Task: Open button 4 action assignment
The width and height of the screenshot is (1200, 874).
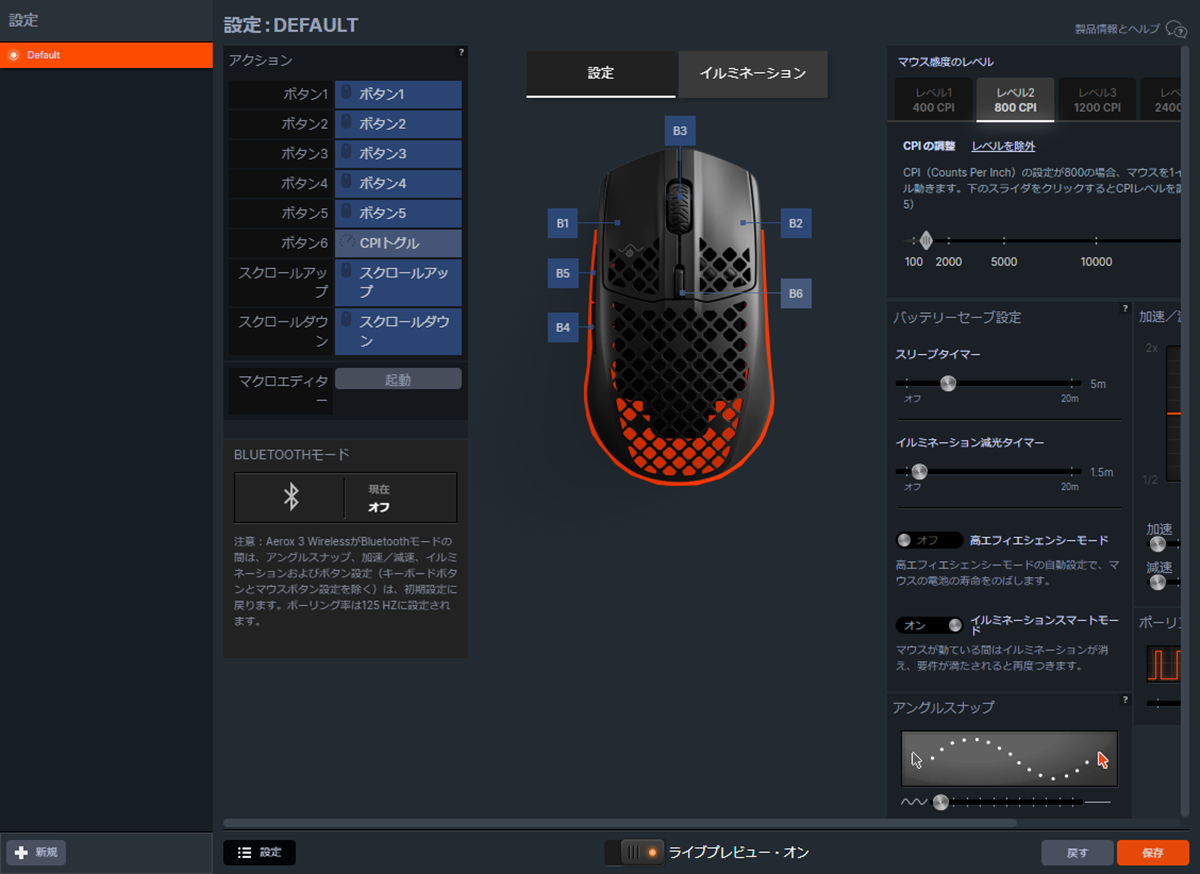Action: click(x=398, y=184)
